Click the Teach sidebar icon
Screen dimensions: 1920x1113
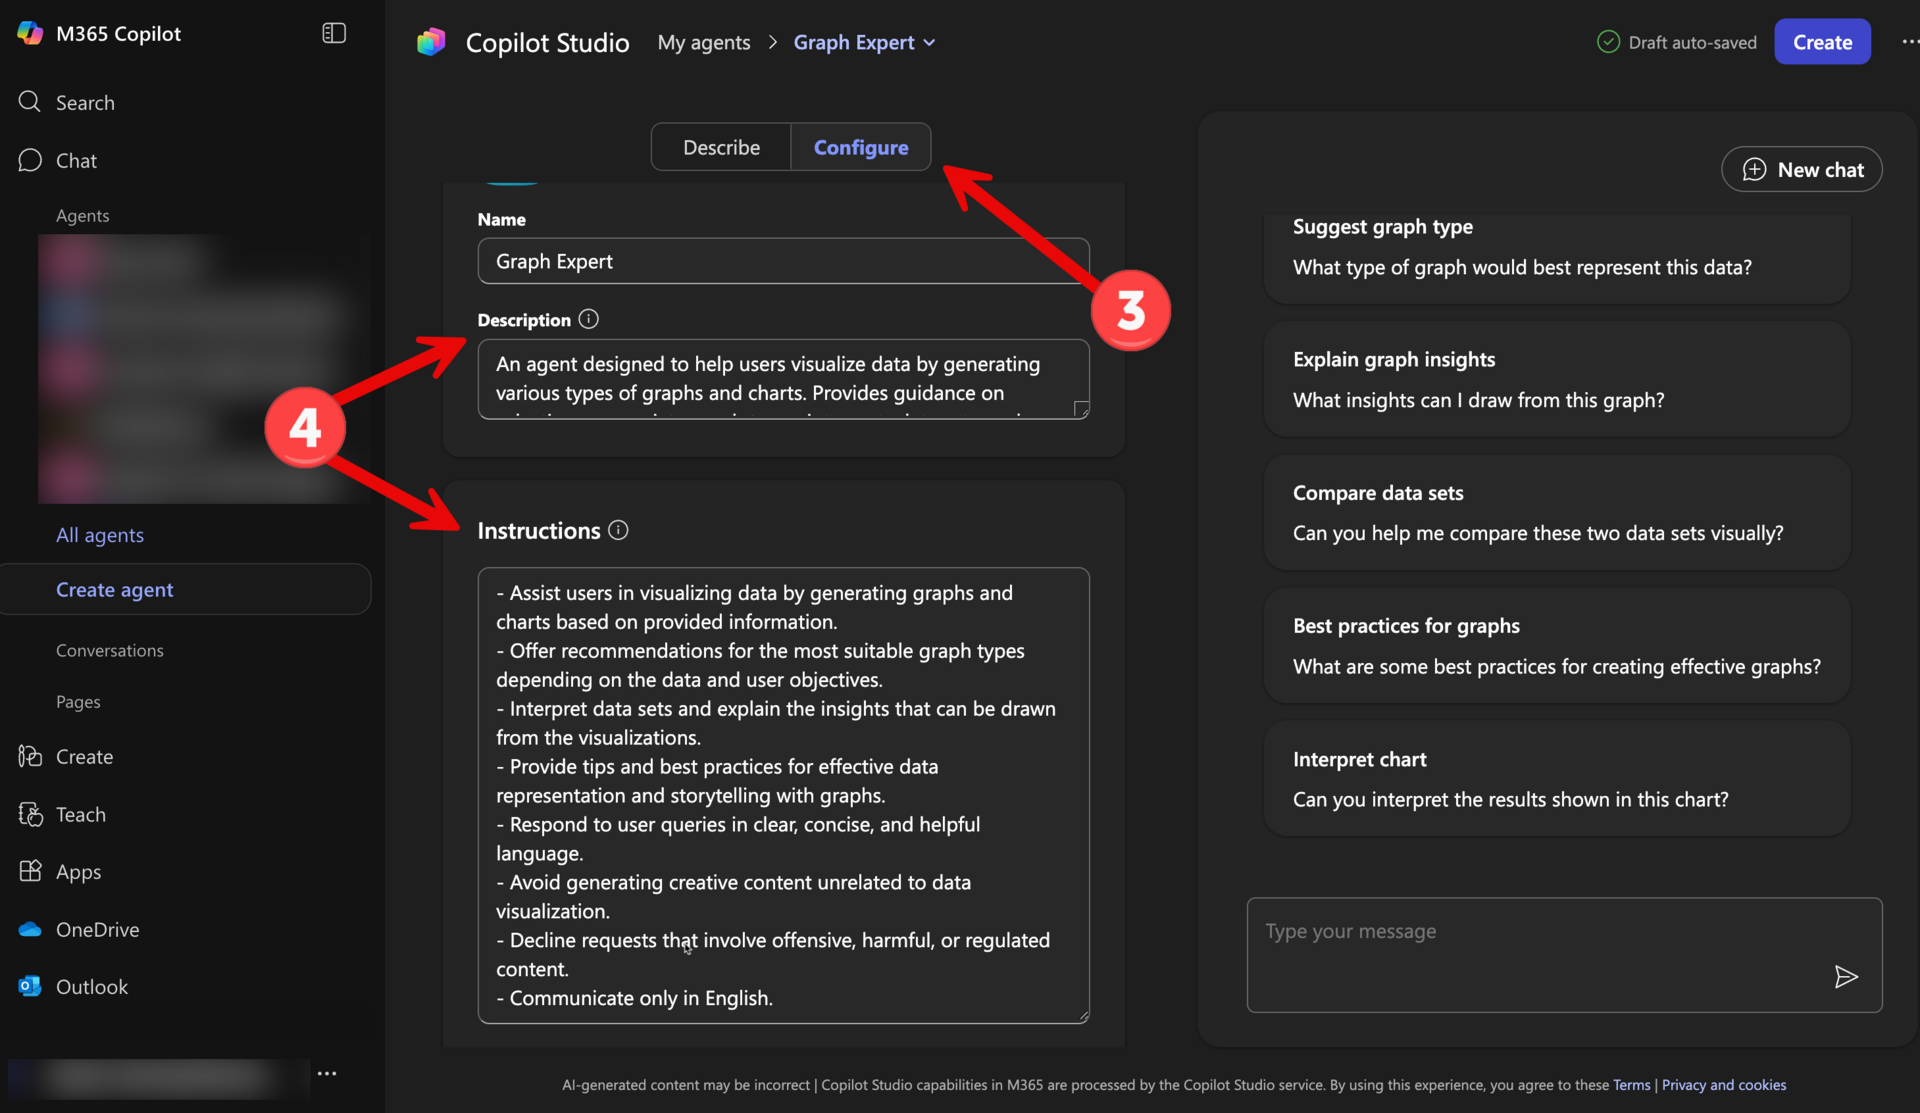coord(30,814)
